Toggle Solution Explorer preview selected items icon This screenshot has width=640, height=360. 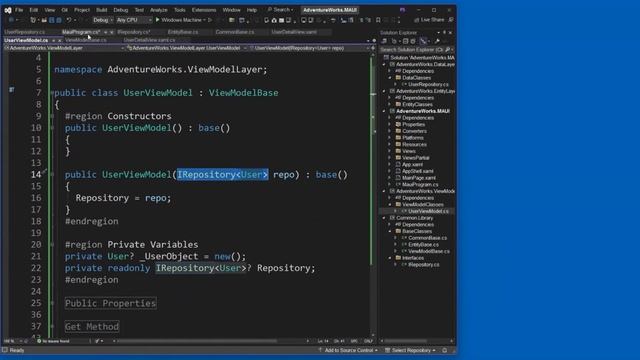click(424, 41)
